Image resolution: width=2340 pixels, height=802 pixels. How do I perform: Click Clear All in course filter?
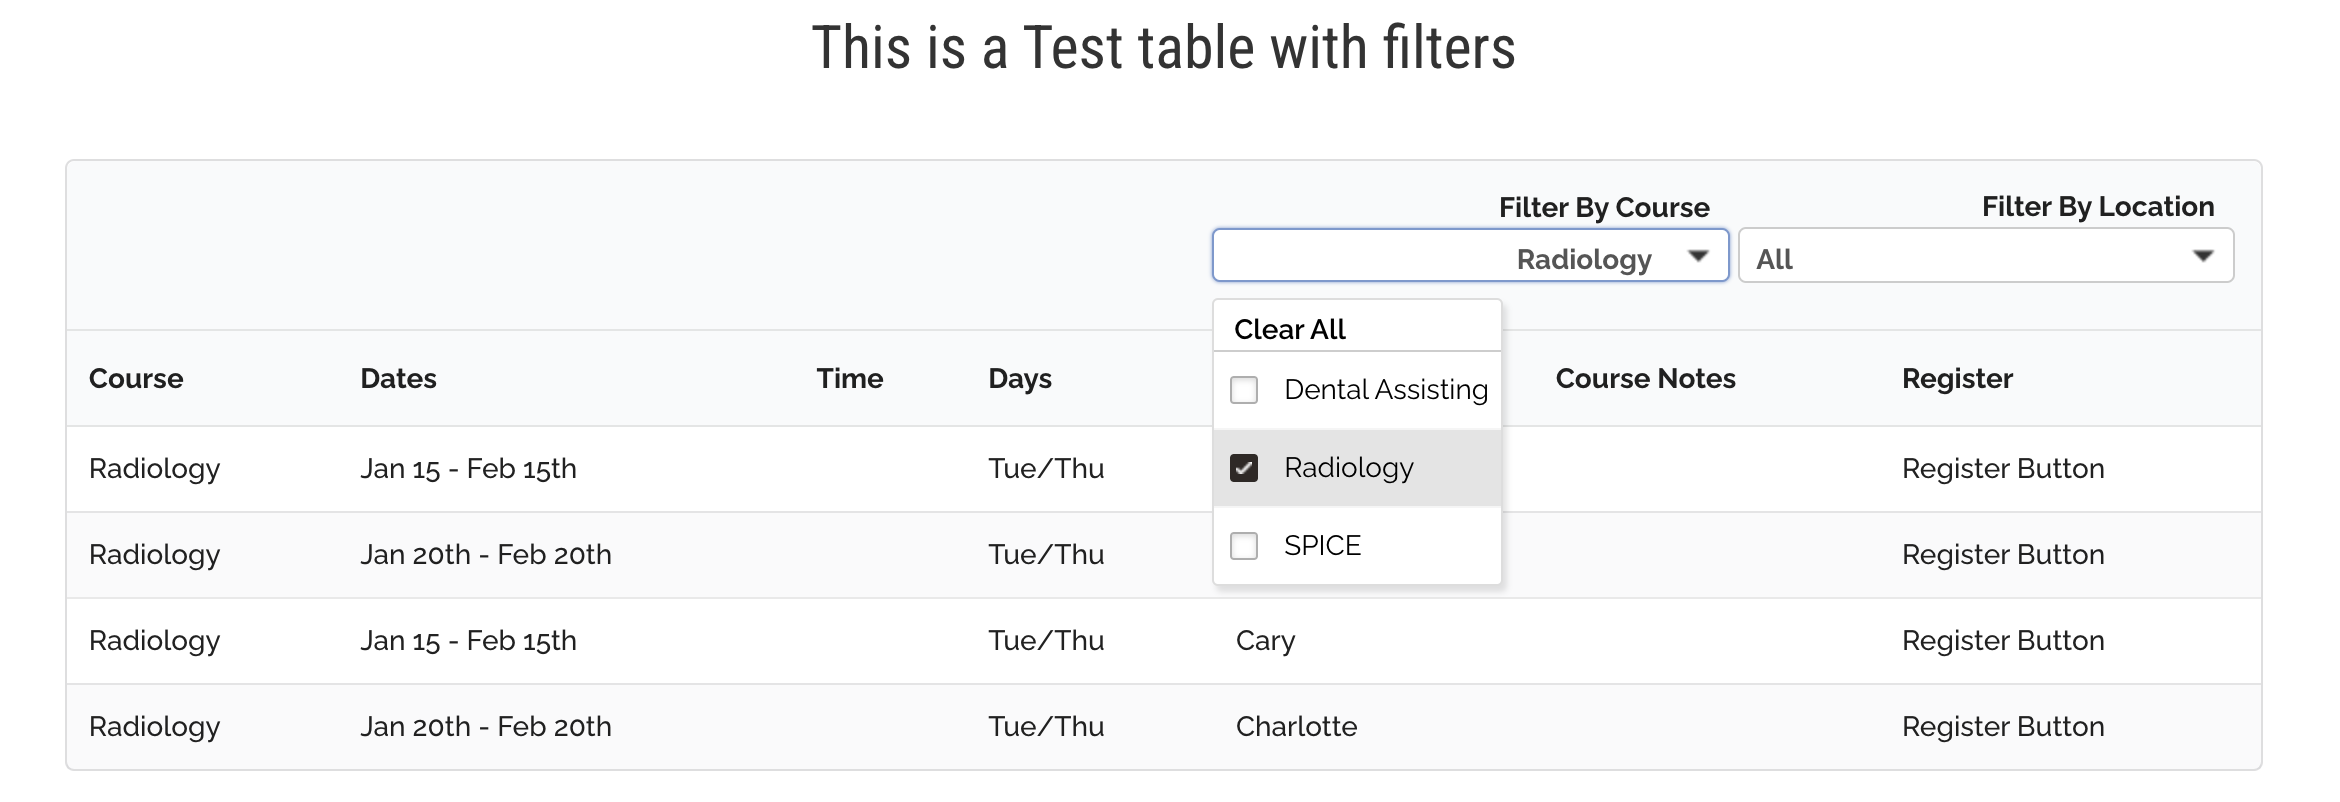click(x=1289, y=329)
